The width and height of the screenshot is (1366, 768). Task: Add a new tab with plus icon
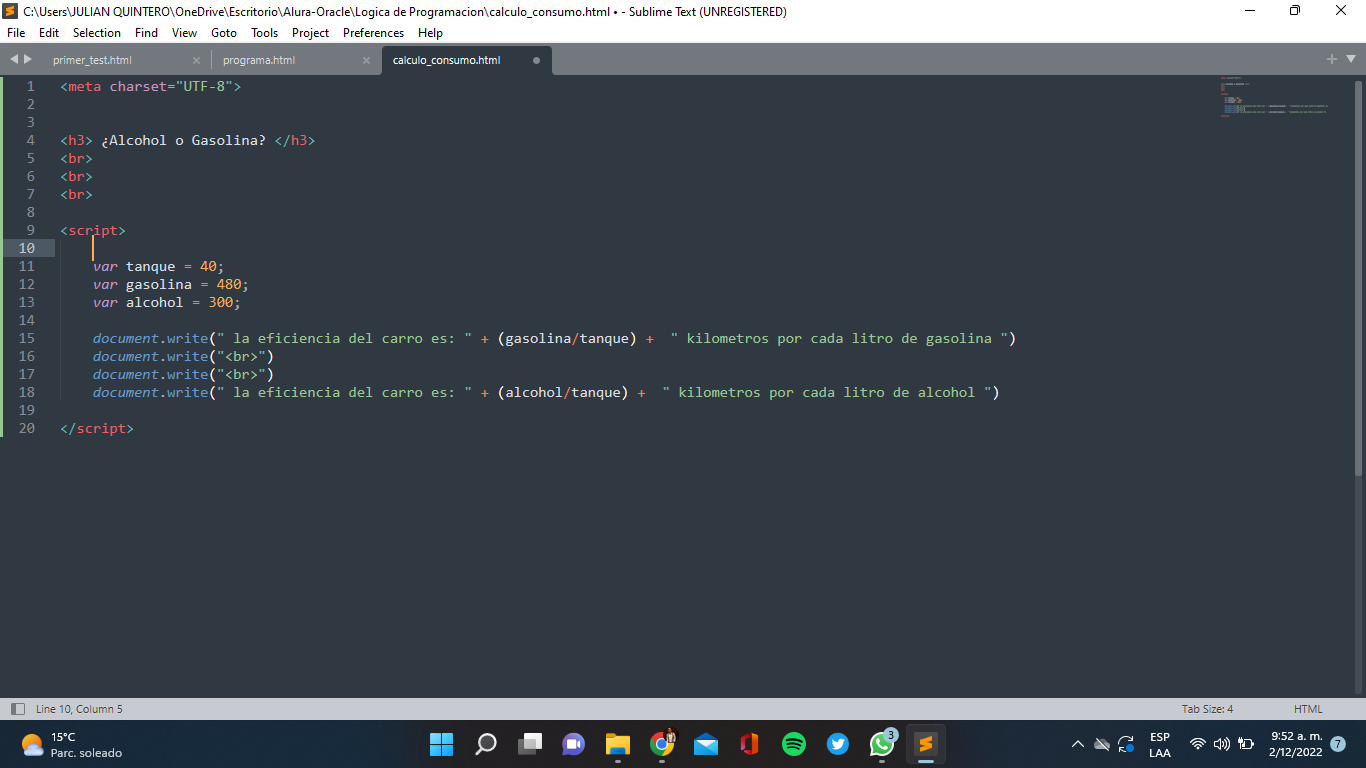click(x=1332, y=59)
